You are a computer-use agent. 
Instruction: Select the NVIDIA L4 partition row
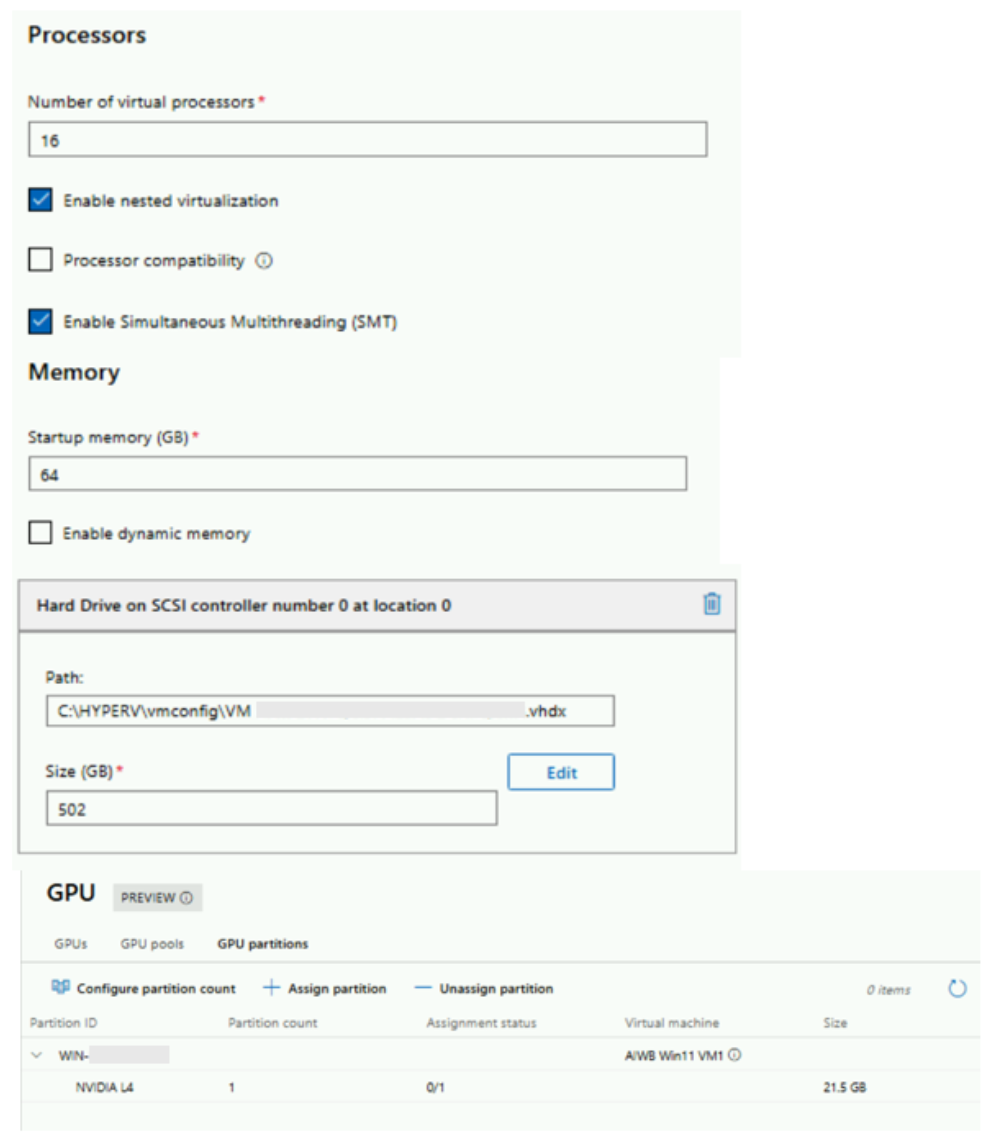(105, 1087)
